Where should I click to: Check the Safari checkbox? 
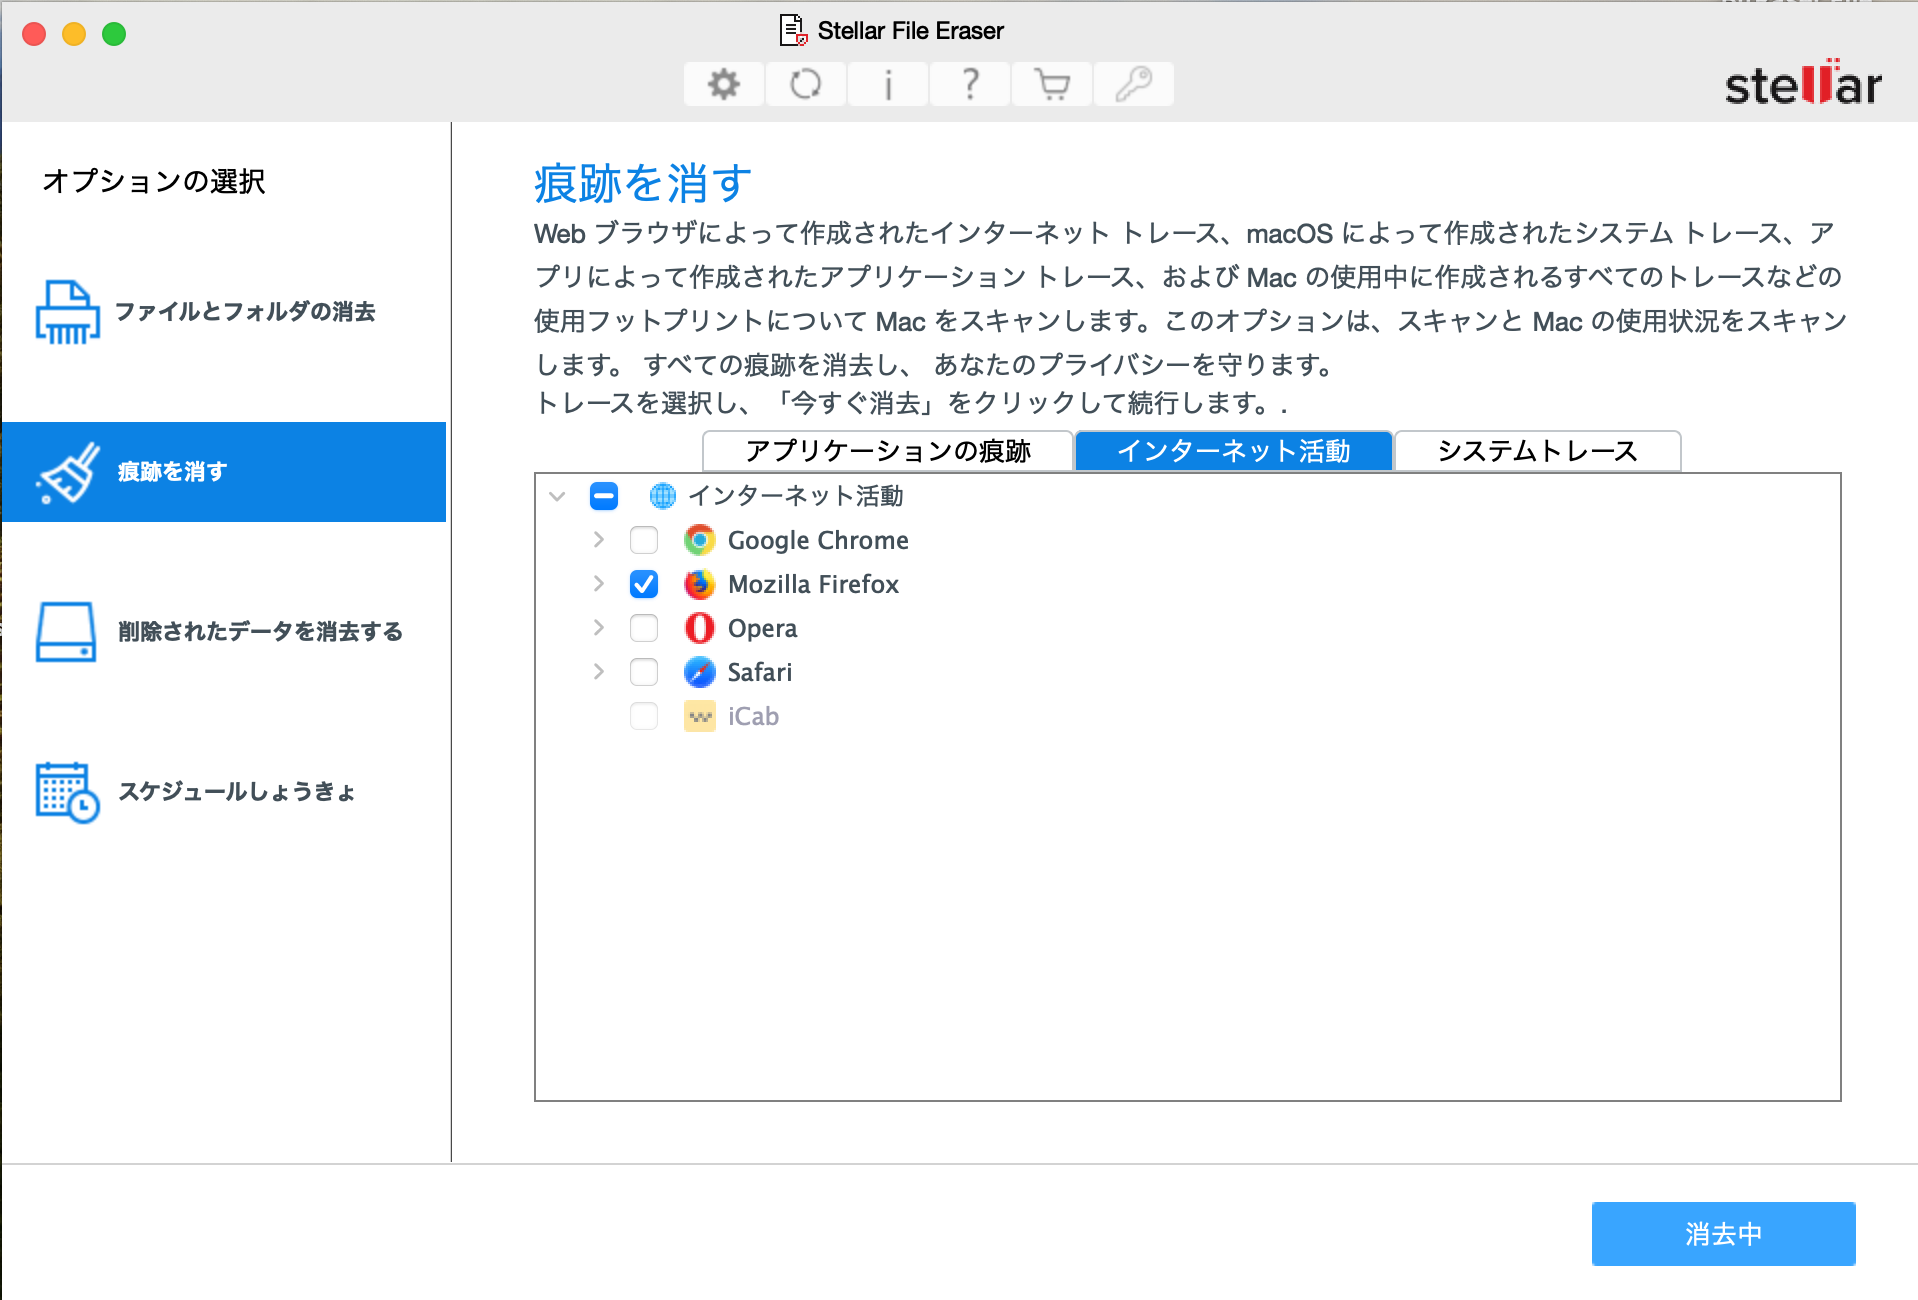coord(644,672)
